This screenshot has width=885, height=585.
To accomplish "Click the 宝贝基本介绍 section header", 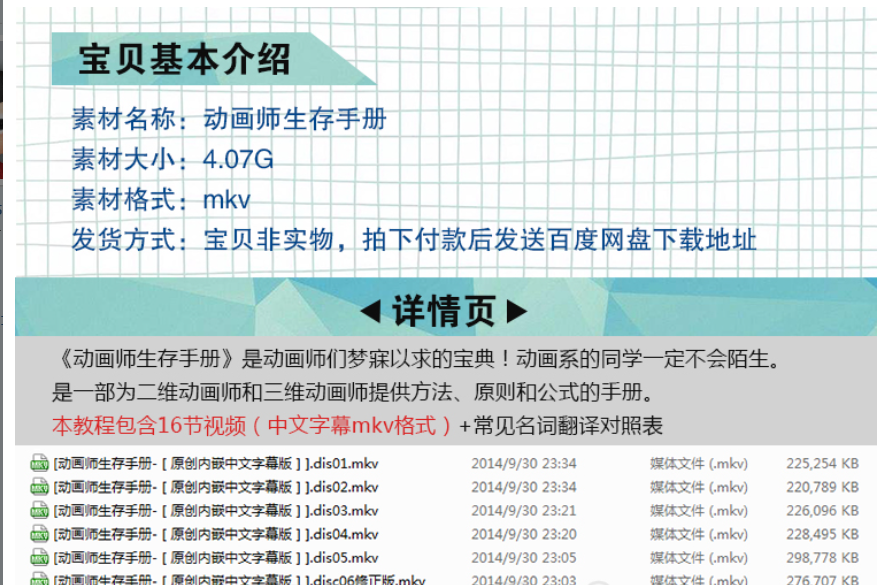I will point(184,60).
